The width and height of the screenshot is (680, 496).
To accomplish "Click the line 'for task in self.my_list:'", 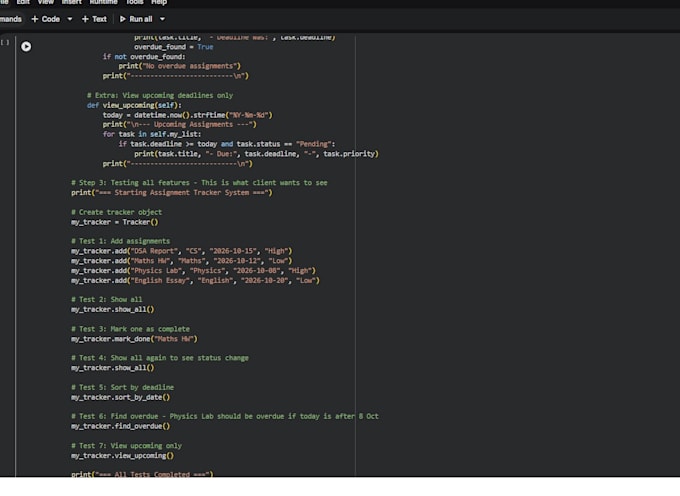I will tap(152, 134).
